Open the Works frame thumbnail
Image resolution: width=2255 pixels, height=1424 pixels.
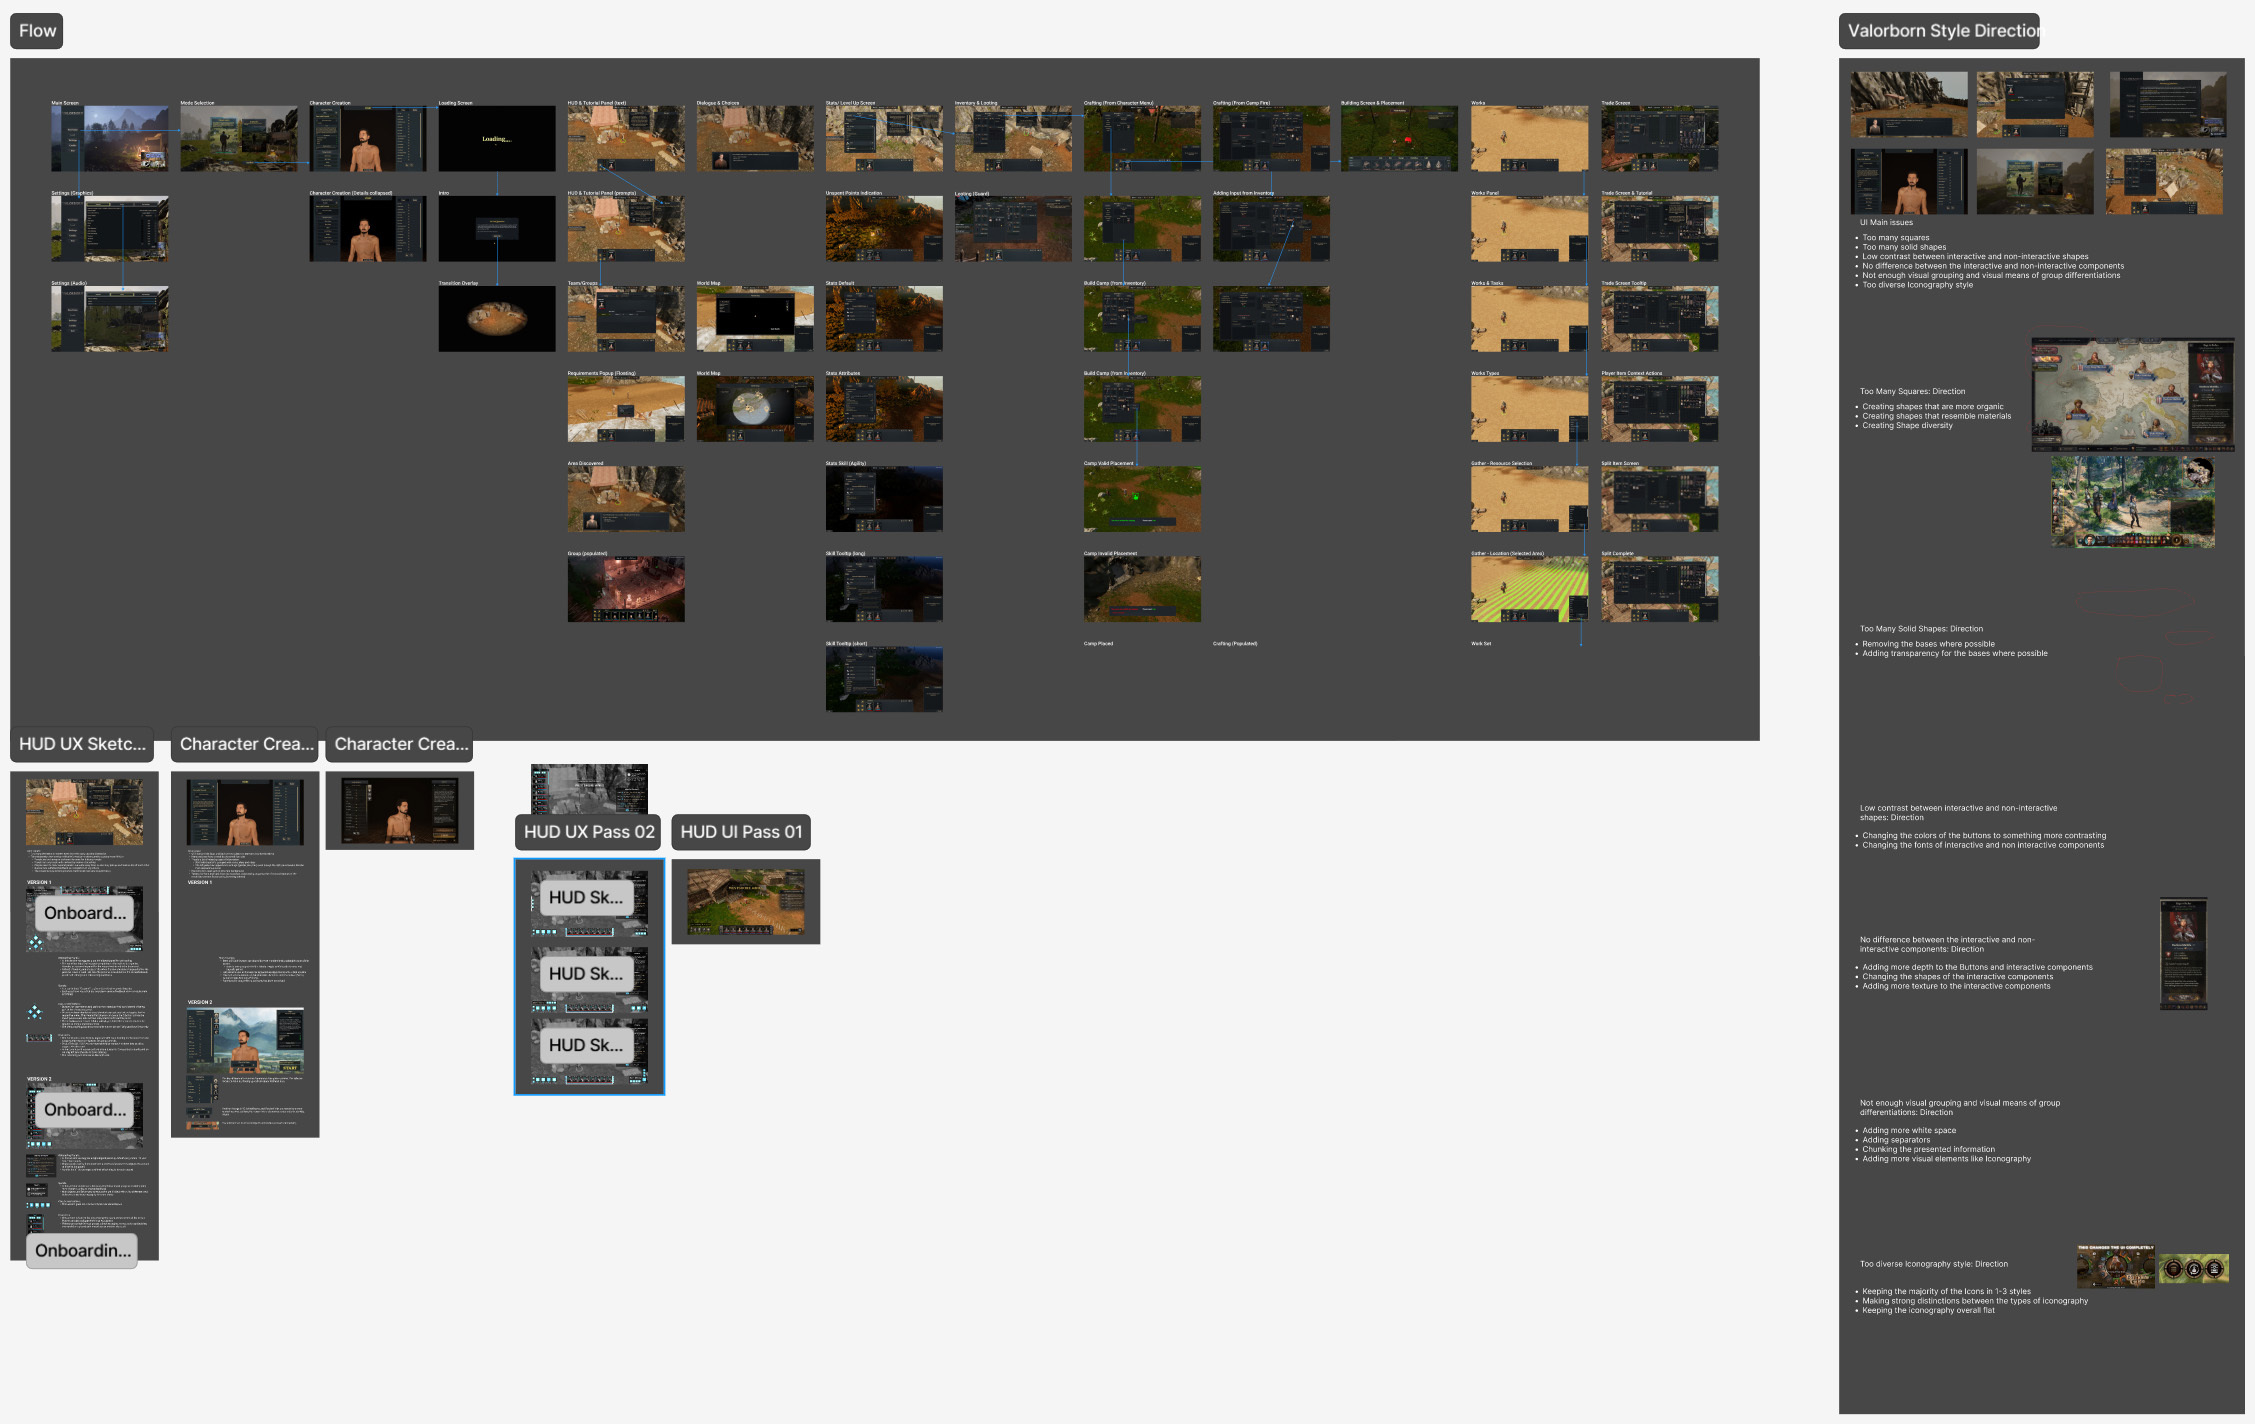[1529, 139]
